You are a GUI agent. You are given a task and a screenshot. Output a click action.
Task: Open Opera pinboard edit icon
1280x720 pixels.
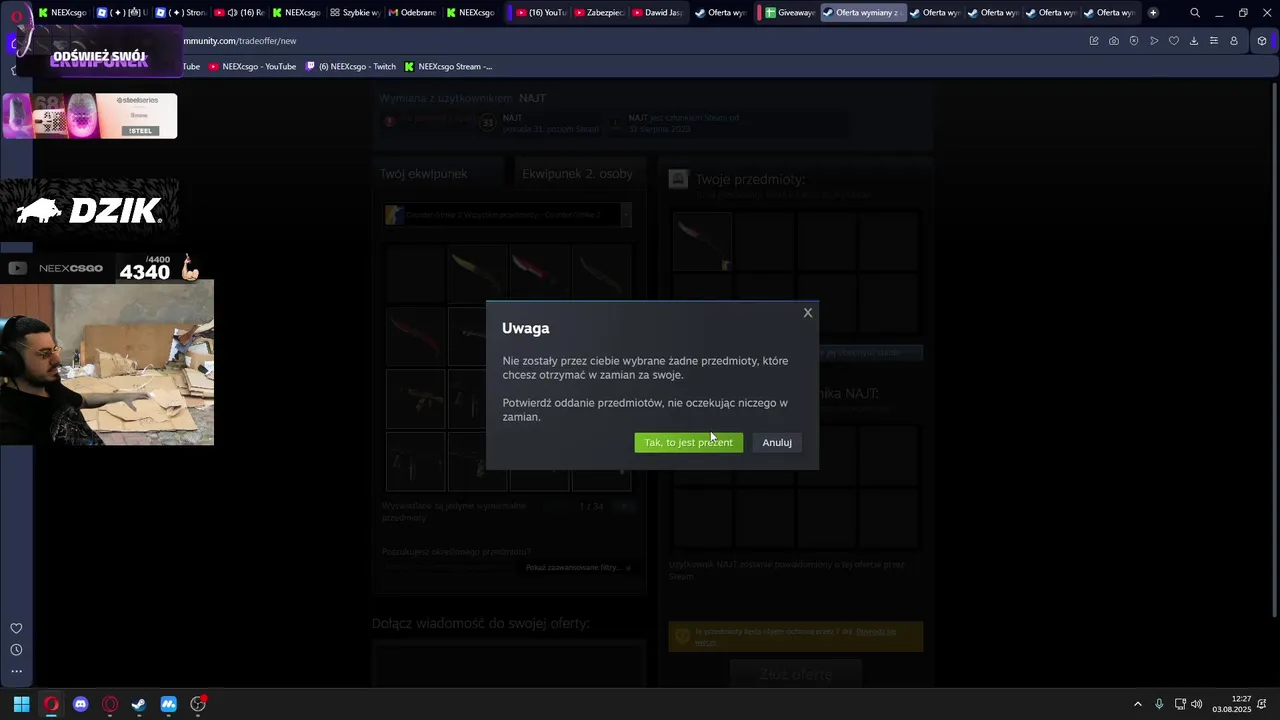pos(1093,41)
